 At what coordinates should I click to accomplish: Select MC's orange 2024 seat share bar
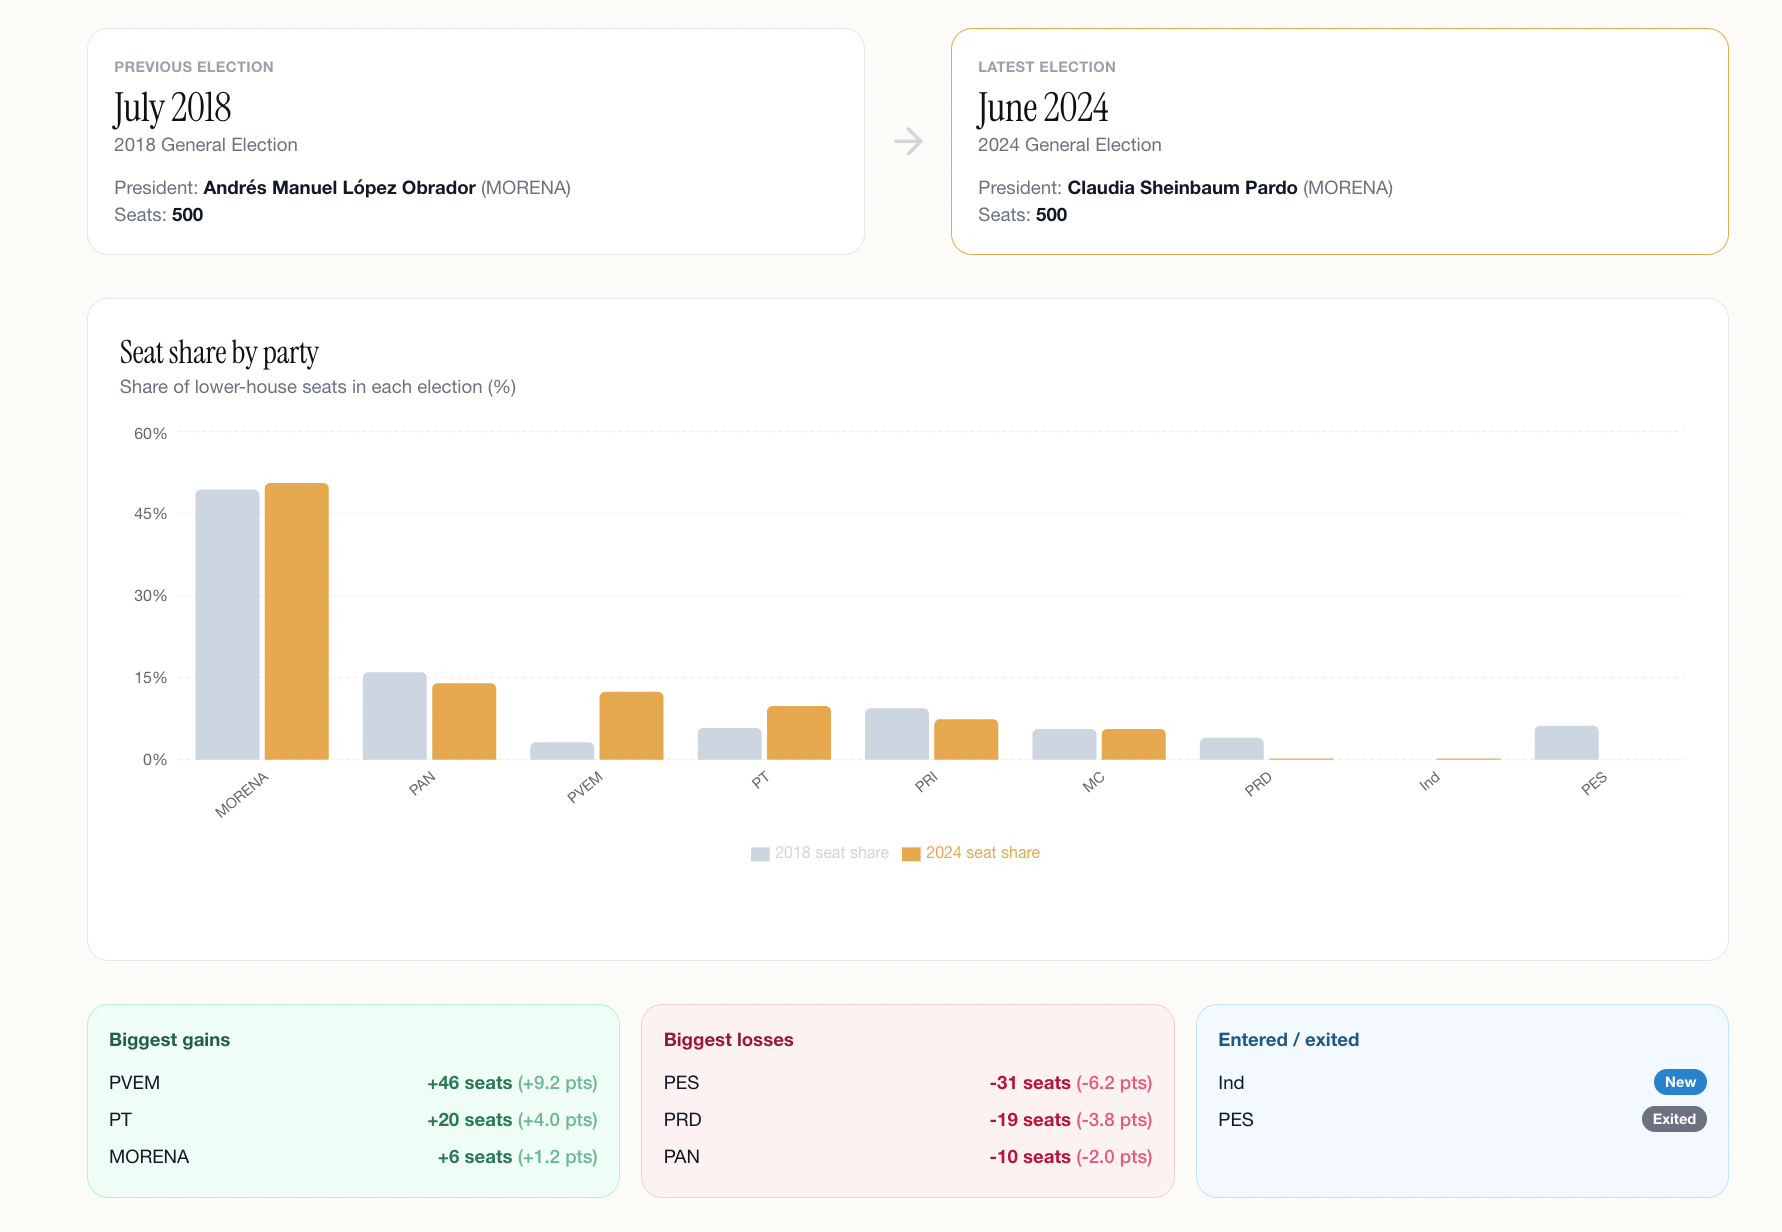(1134, 744)
